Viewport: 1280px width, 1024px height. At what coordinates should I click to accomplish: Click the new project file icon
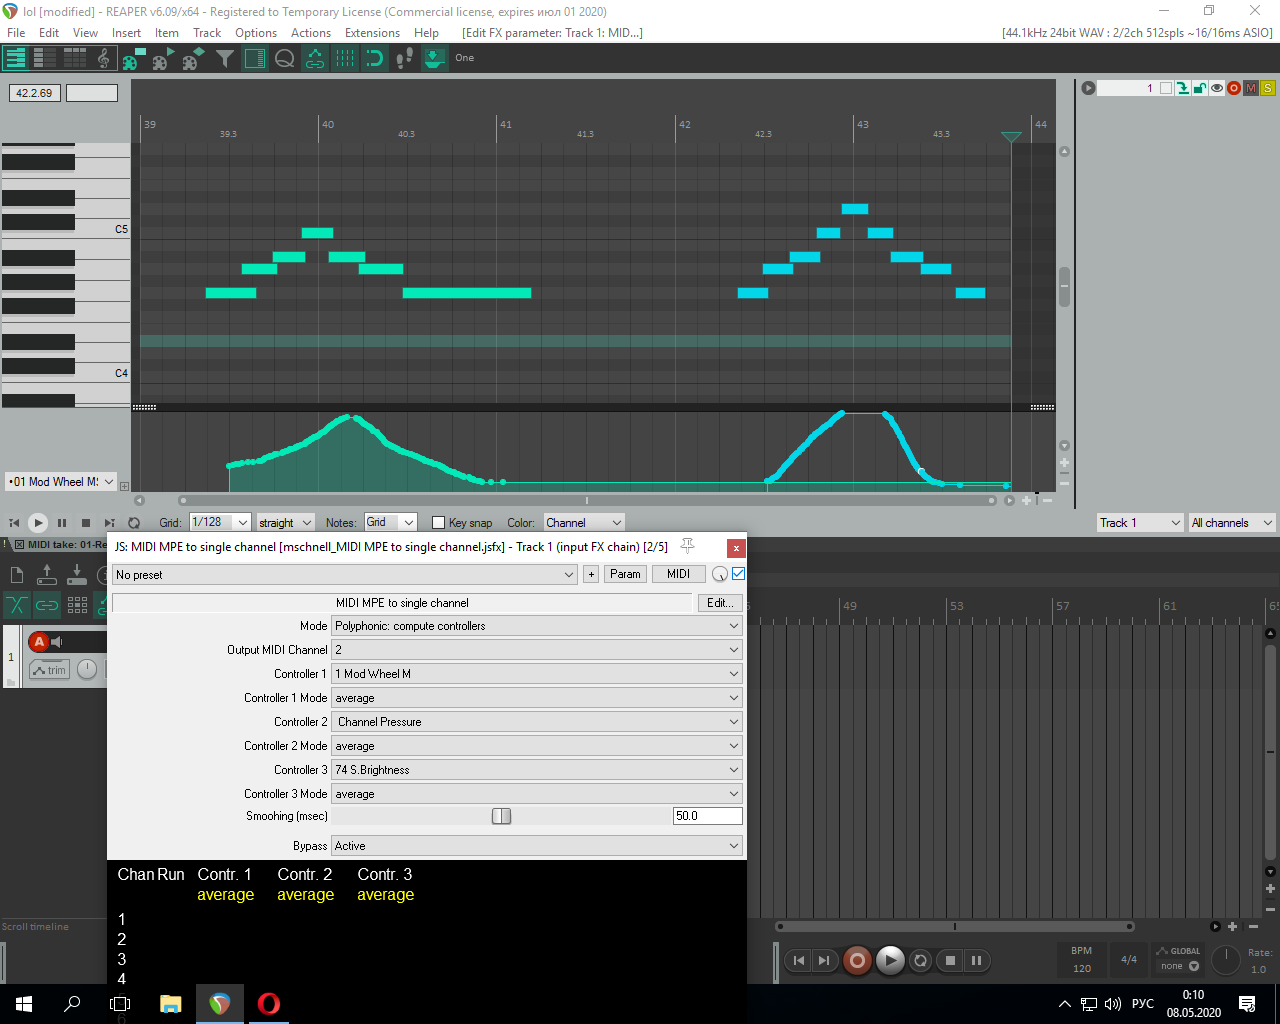point(16,574)
